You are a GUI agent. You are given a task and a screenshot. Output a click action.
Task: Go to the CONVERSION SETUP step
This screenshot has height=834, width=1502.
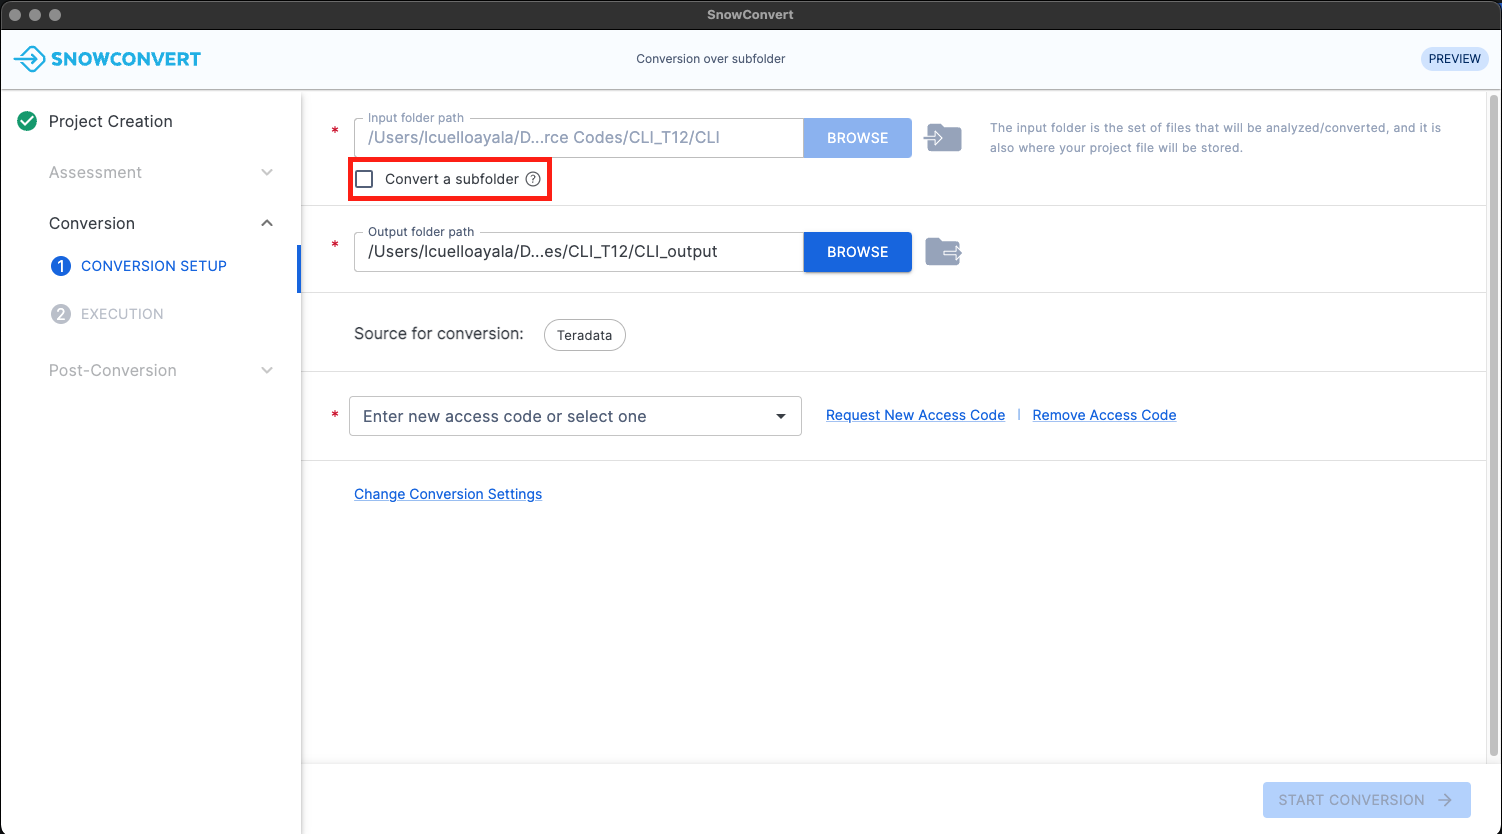[x=154, y=266]
